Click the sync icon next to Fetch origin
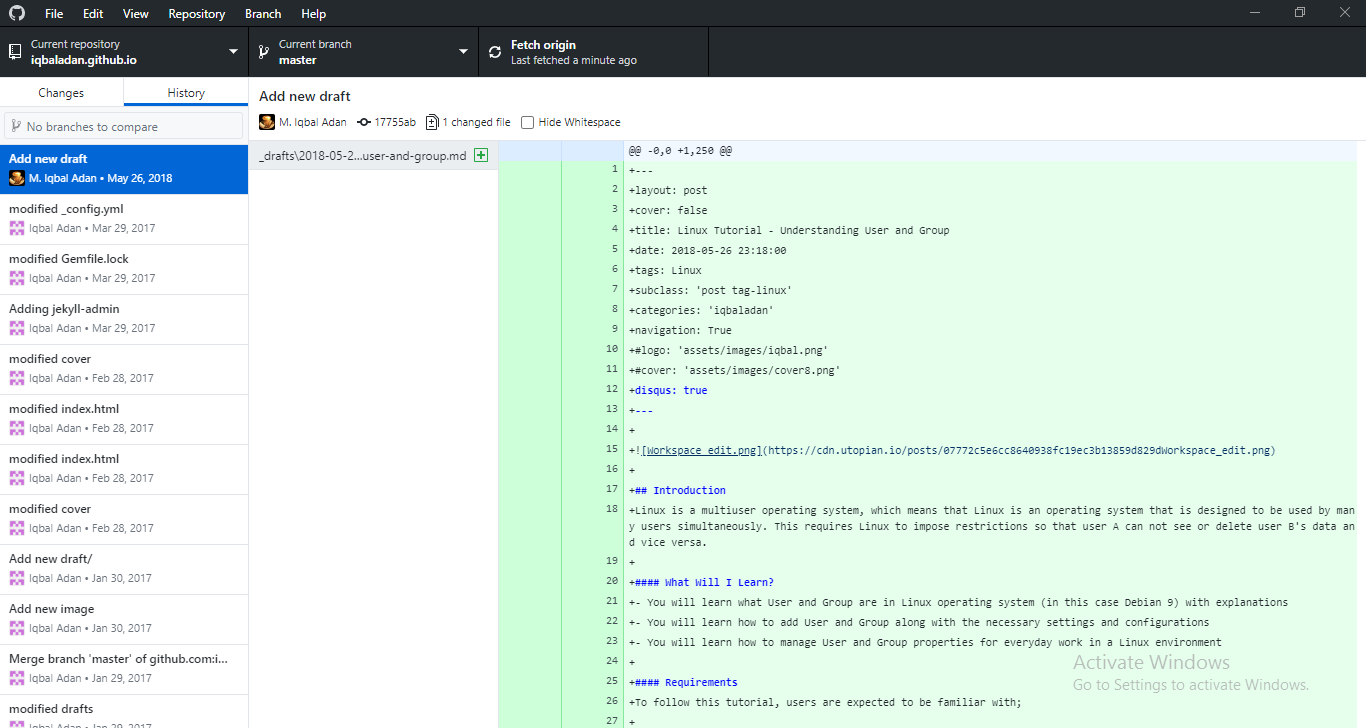 point(495,52)
